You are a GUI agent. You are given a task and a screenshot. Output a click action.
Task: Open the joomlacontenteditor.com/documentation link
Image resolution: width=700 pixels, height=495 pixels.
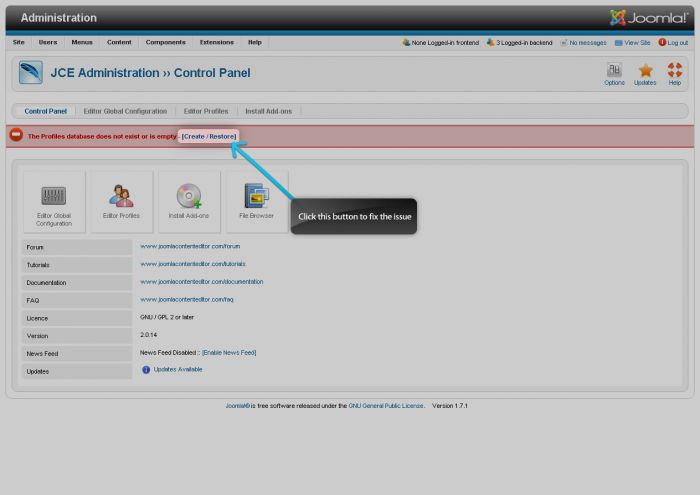tap(202, 282)
